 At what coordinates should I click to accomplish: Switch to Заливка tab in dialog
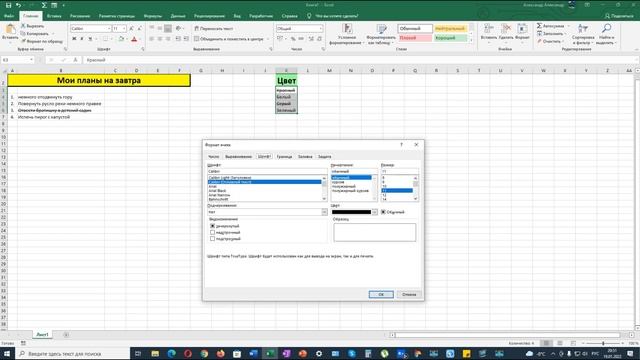tap(305, 157)
